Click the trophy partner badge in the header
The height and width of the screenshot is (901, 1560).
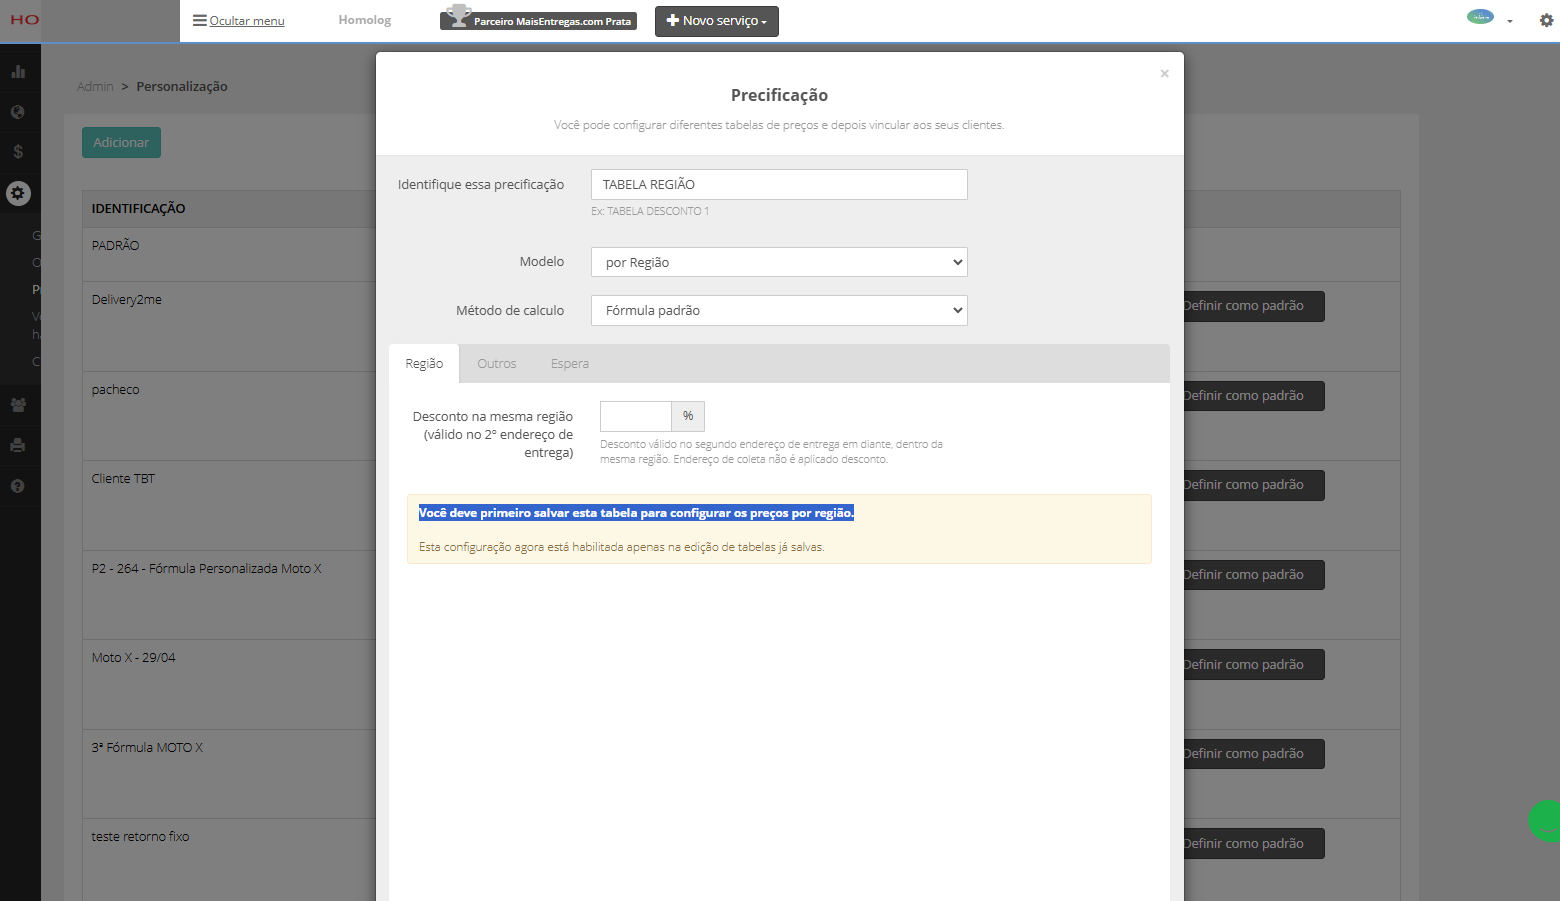coord(538,19)
